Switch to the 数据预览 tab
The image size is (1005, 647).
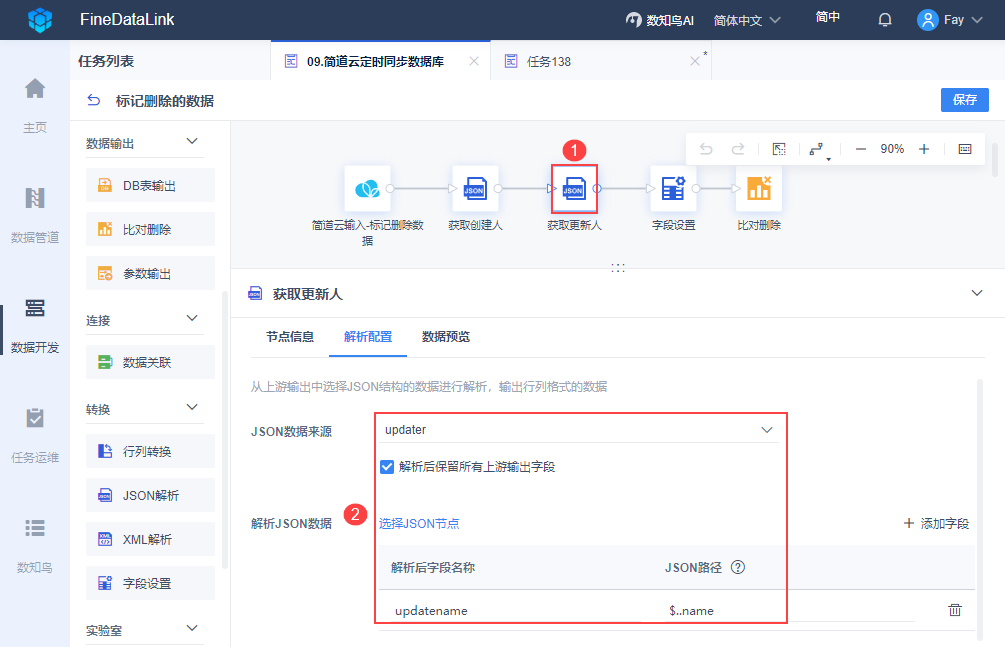pyautogui.click(x=445, y=337)
